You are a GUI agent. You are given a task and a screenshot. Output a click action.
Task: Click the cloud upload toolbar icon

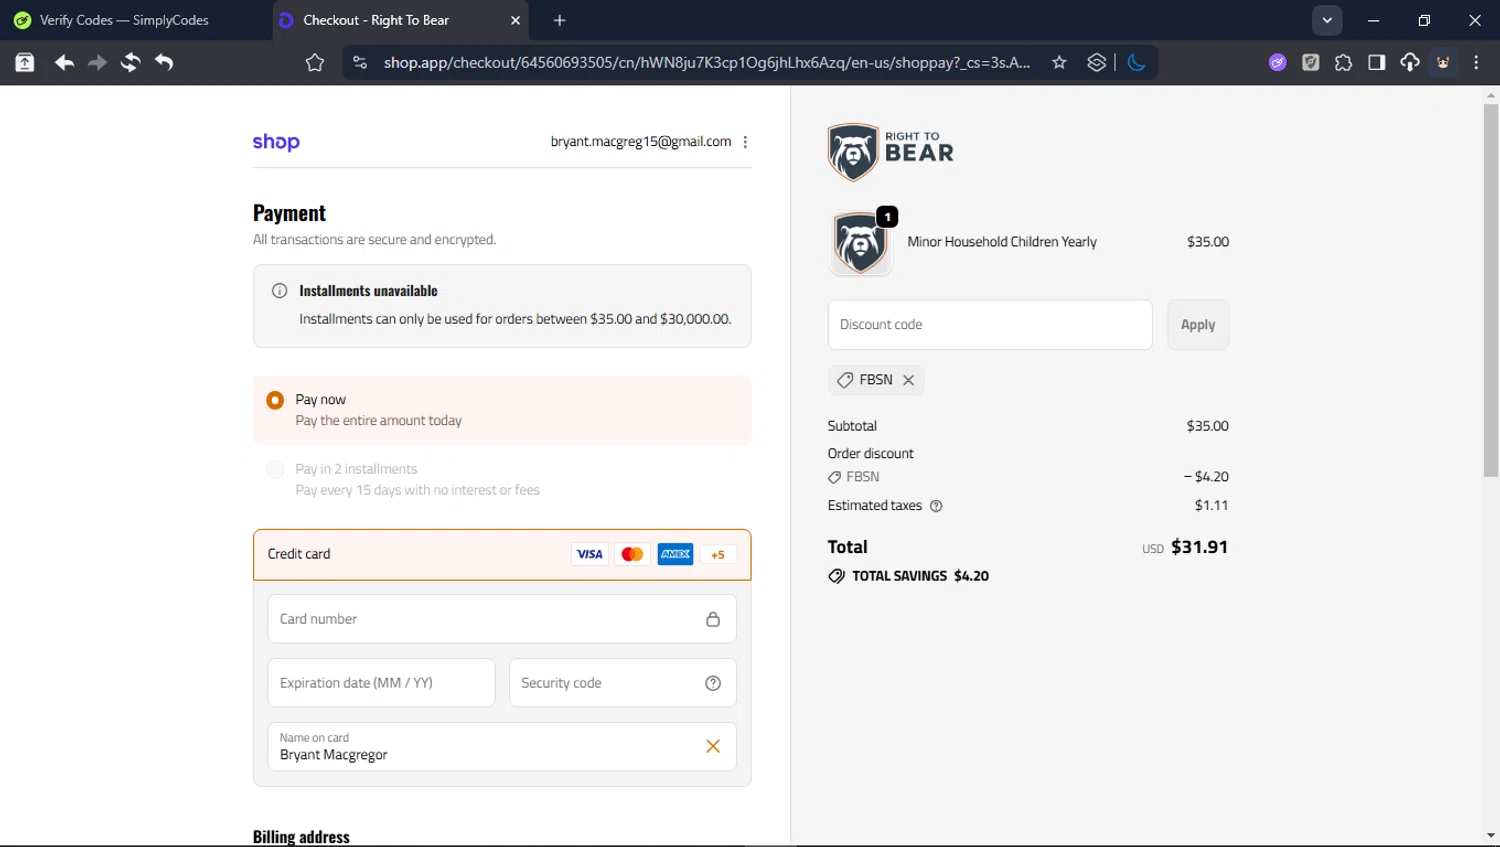[x=1410, y=63]
